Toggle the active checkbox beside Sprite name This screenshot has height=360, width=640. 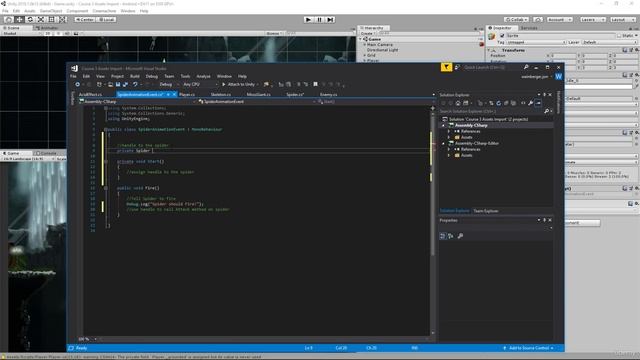coord(502,36)
